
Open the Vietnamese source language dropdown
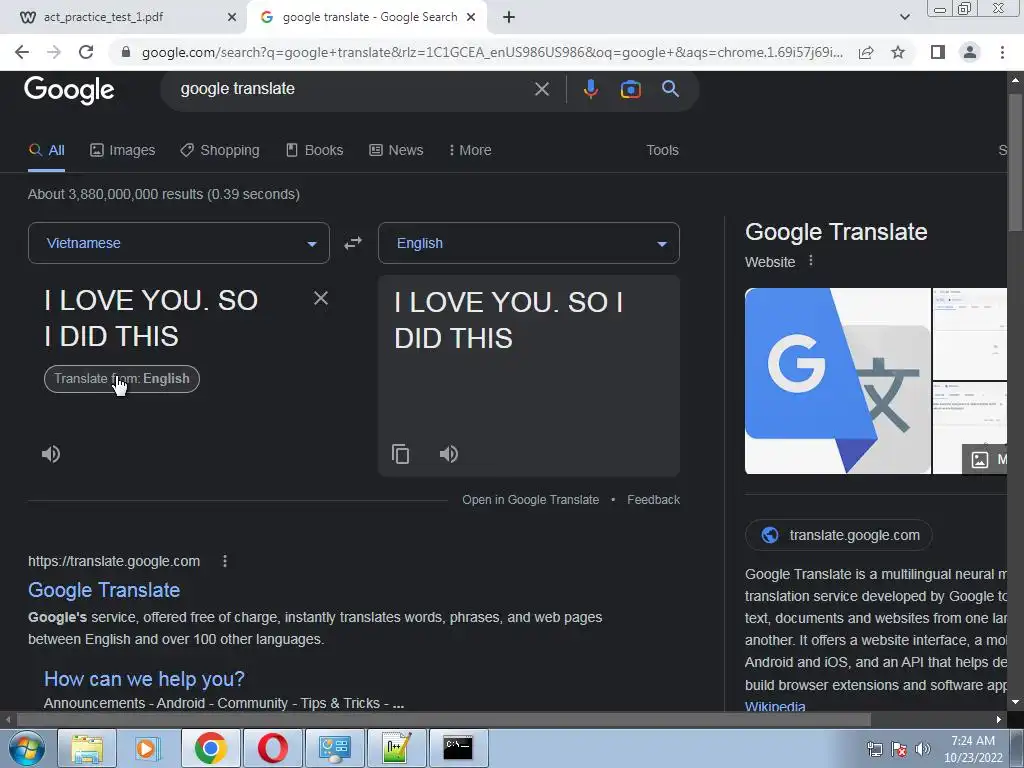(x=179, y=243)
